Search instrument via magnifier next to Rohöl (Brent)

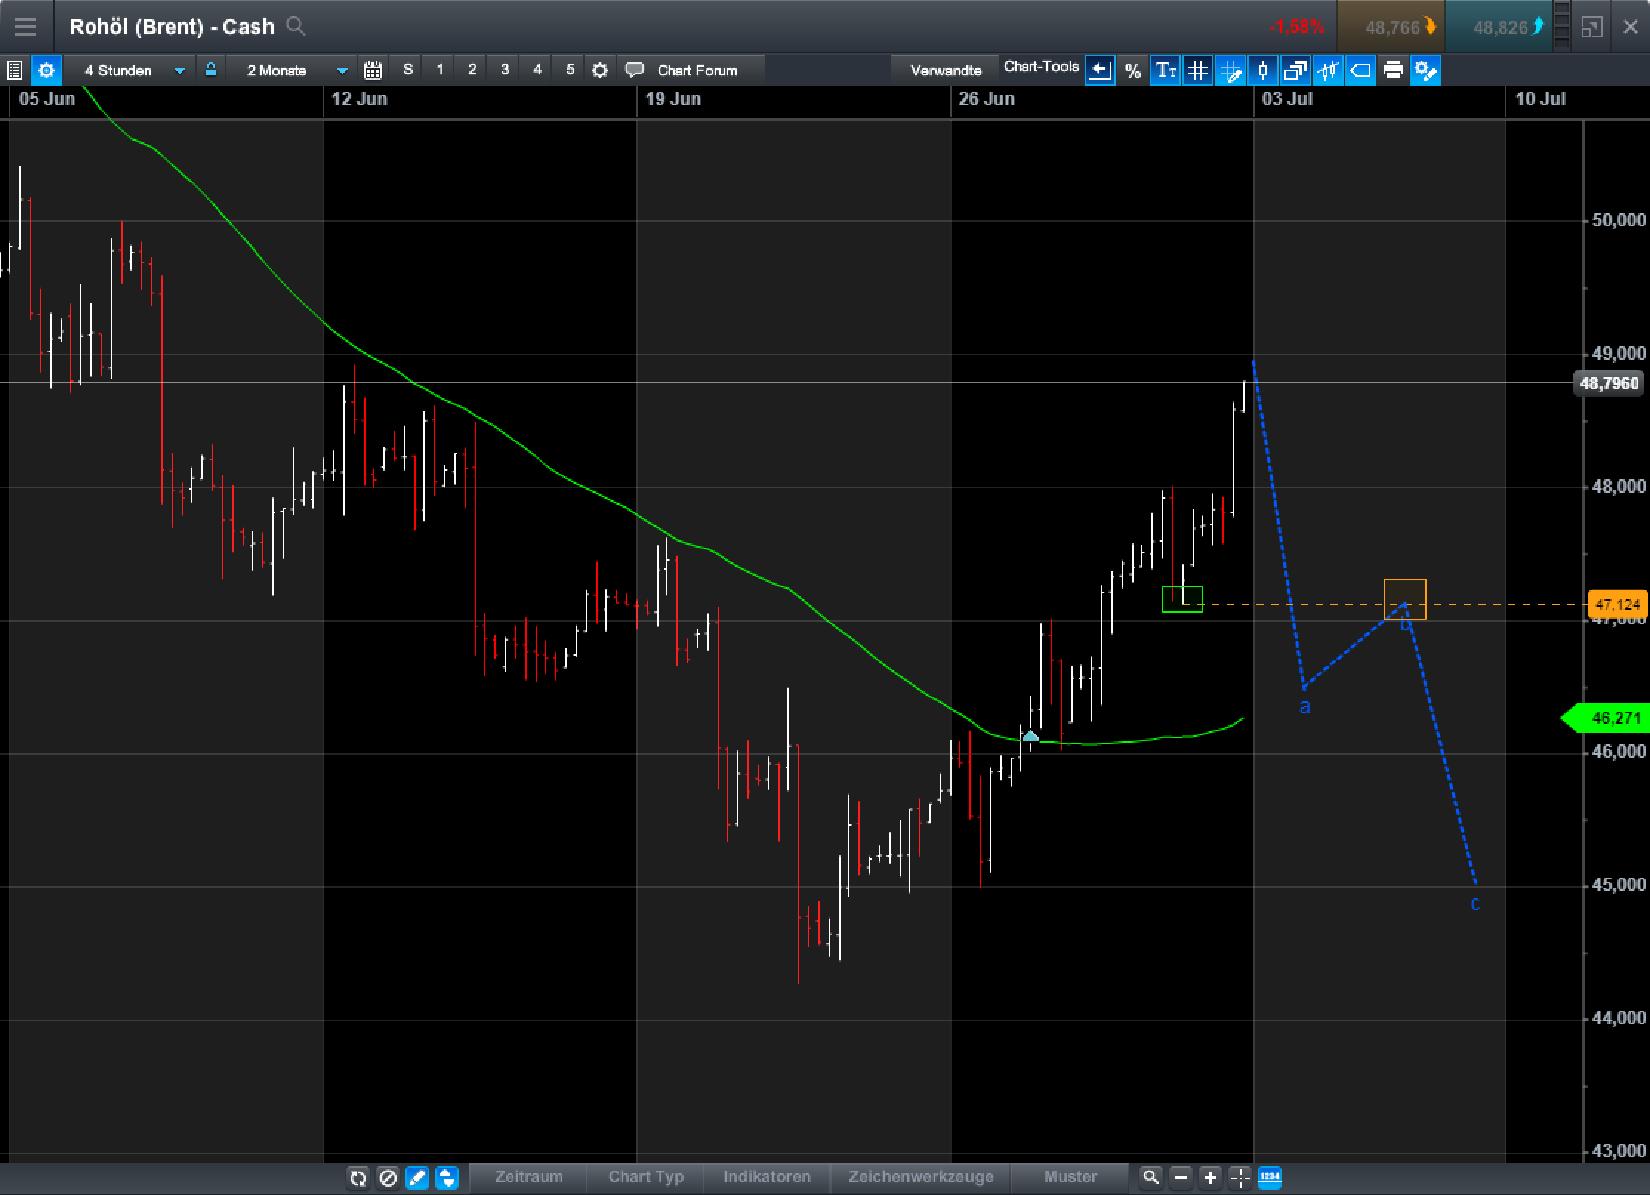(295, 26)
